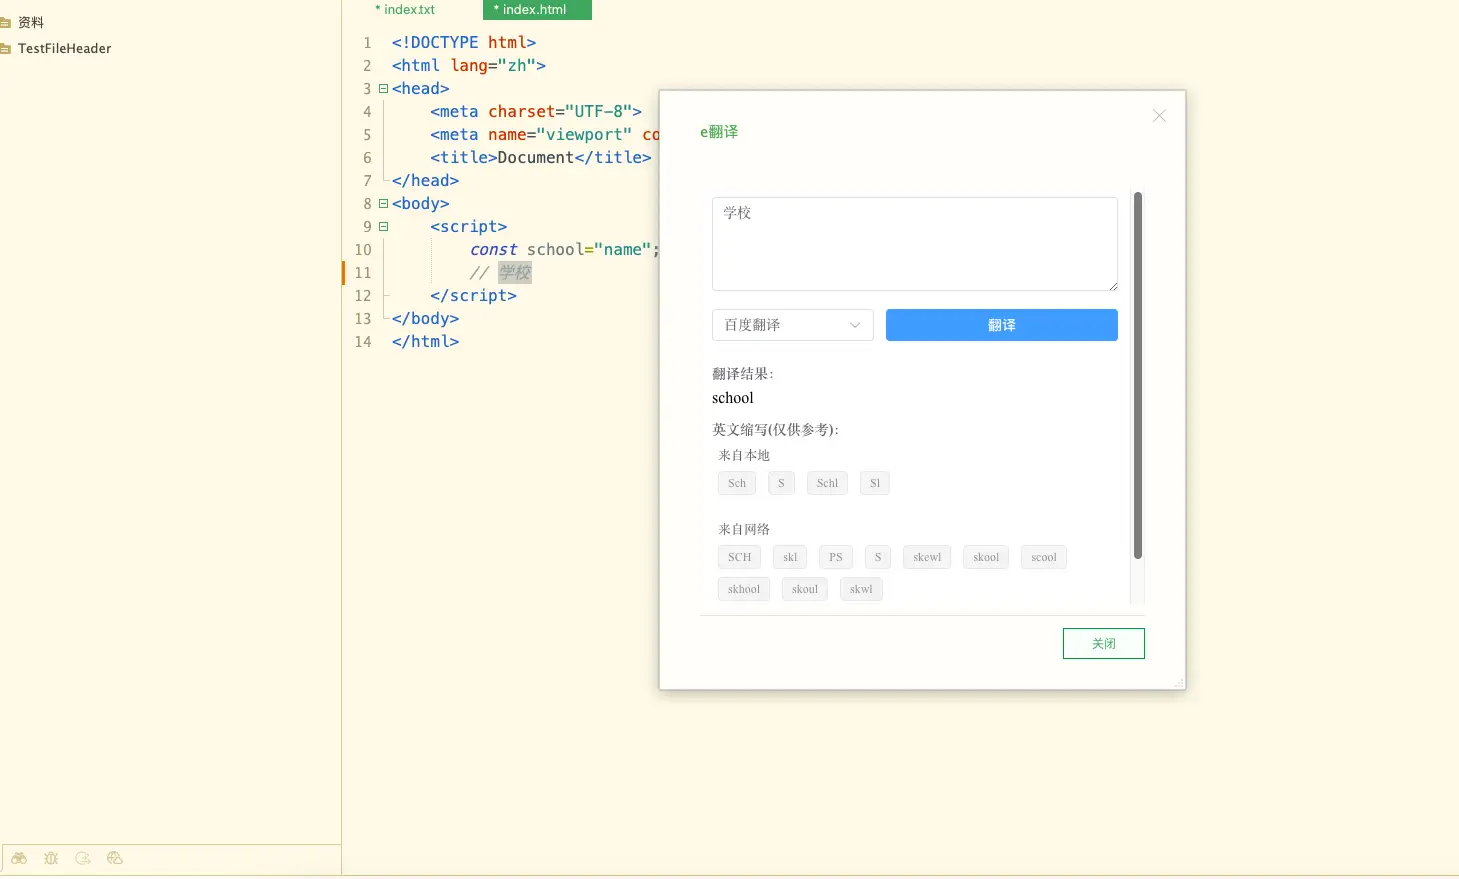
Task: Select the skl abbreviation chip
Action: pos(790,557)
